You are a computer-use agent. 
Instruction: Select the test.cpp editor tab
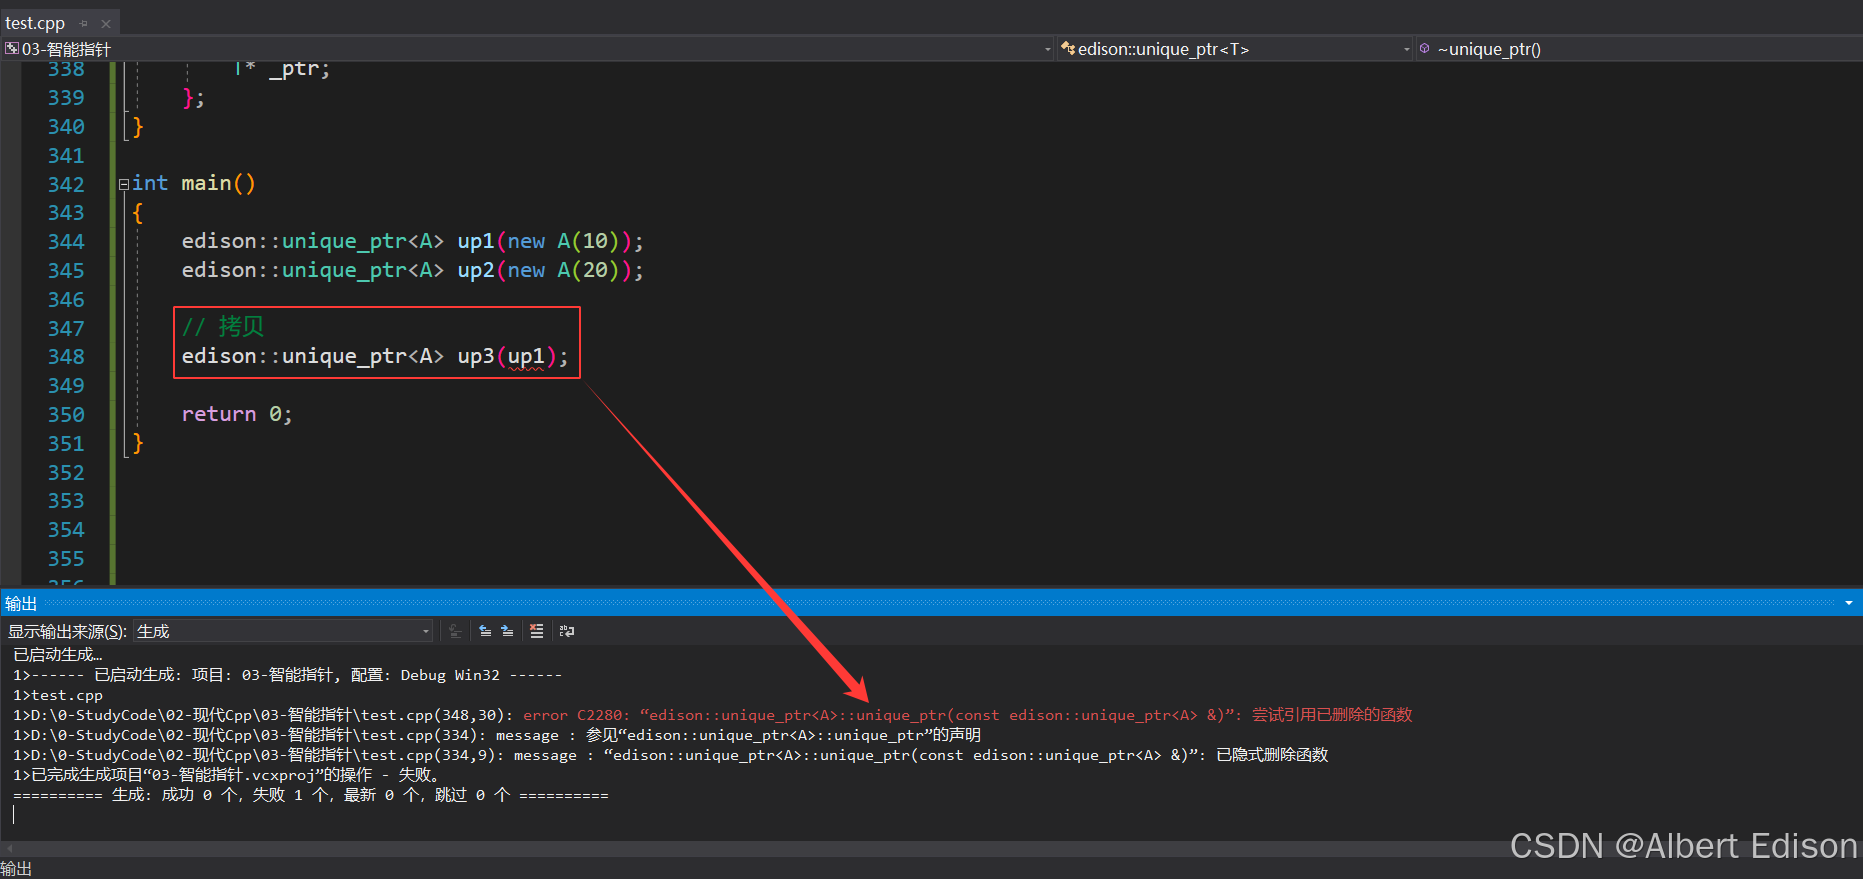coord(35,23)
